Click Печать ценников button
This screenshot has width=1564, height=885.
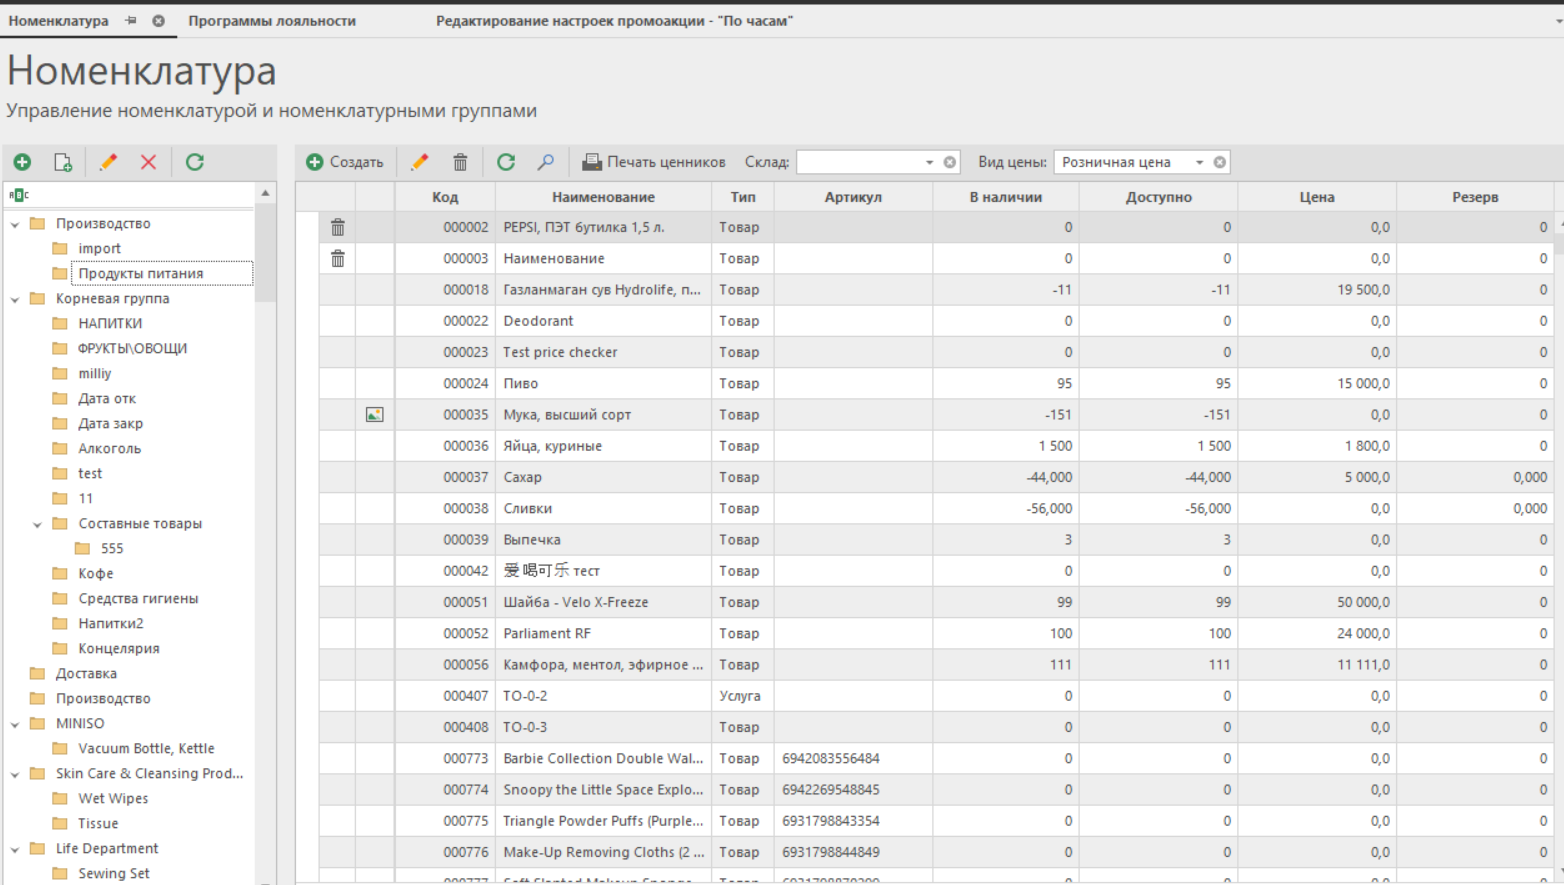click(655, 162)
